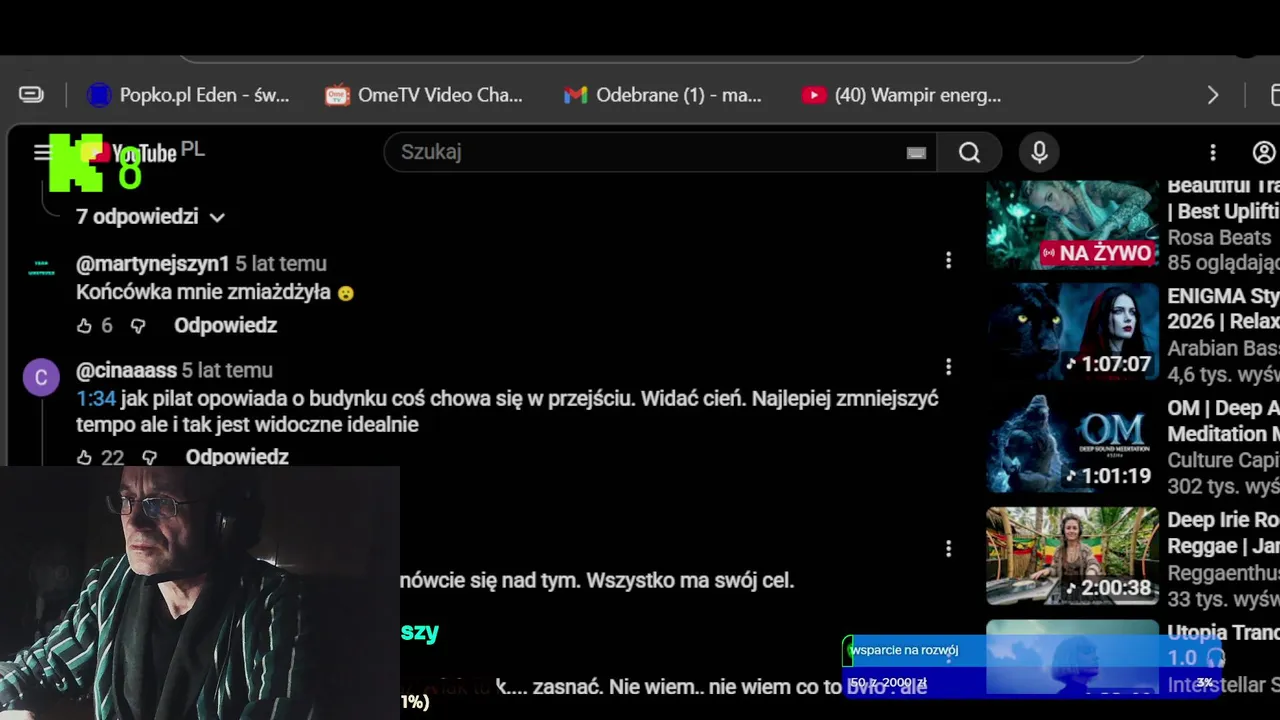Open the YouTube hamburger guide menu

41,152
